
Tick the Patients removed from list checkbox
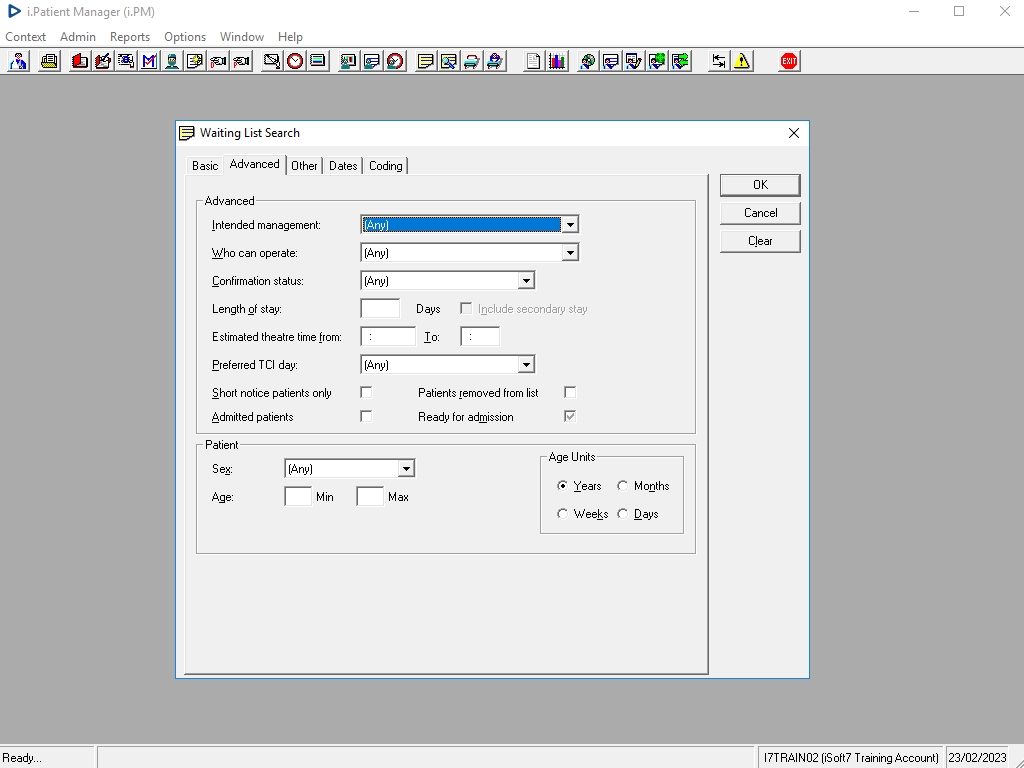point(570,392)
